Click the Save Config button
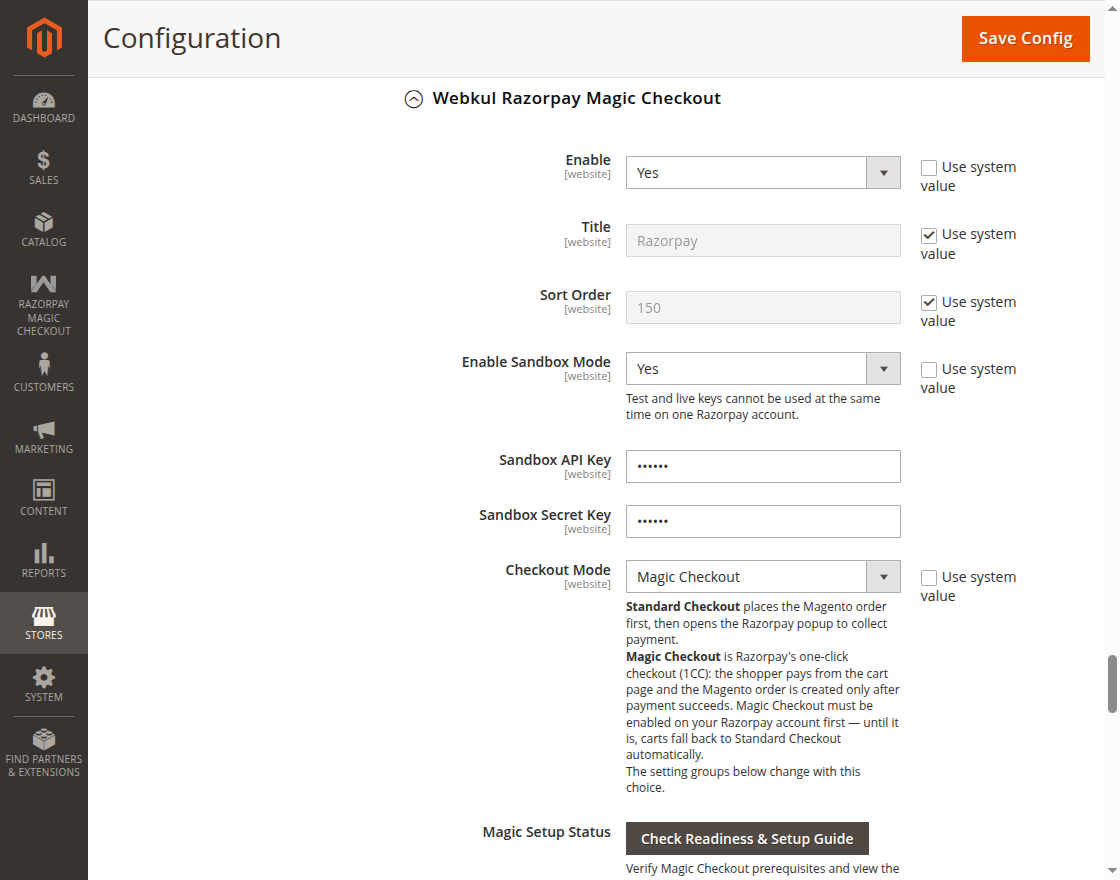Image resolution: width=1120 pixels, height=880 pixels. (1025, 39)
